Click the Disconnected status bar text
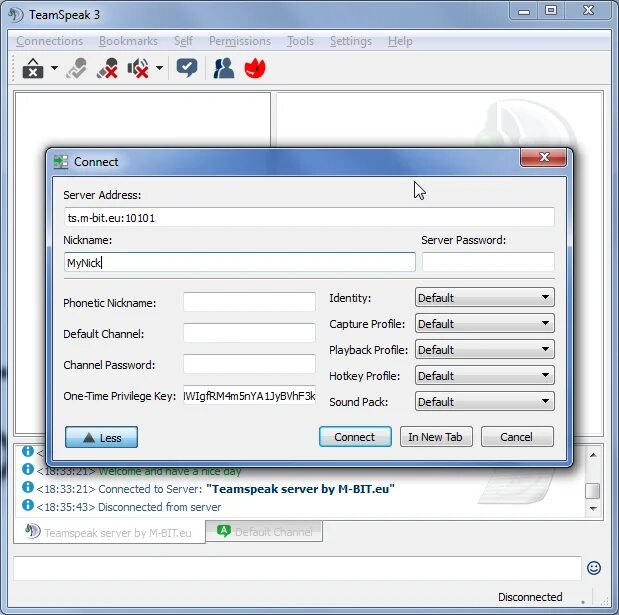The image size is (619, 615). point(530,597)
